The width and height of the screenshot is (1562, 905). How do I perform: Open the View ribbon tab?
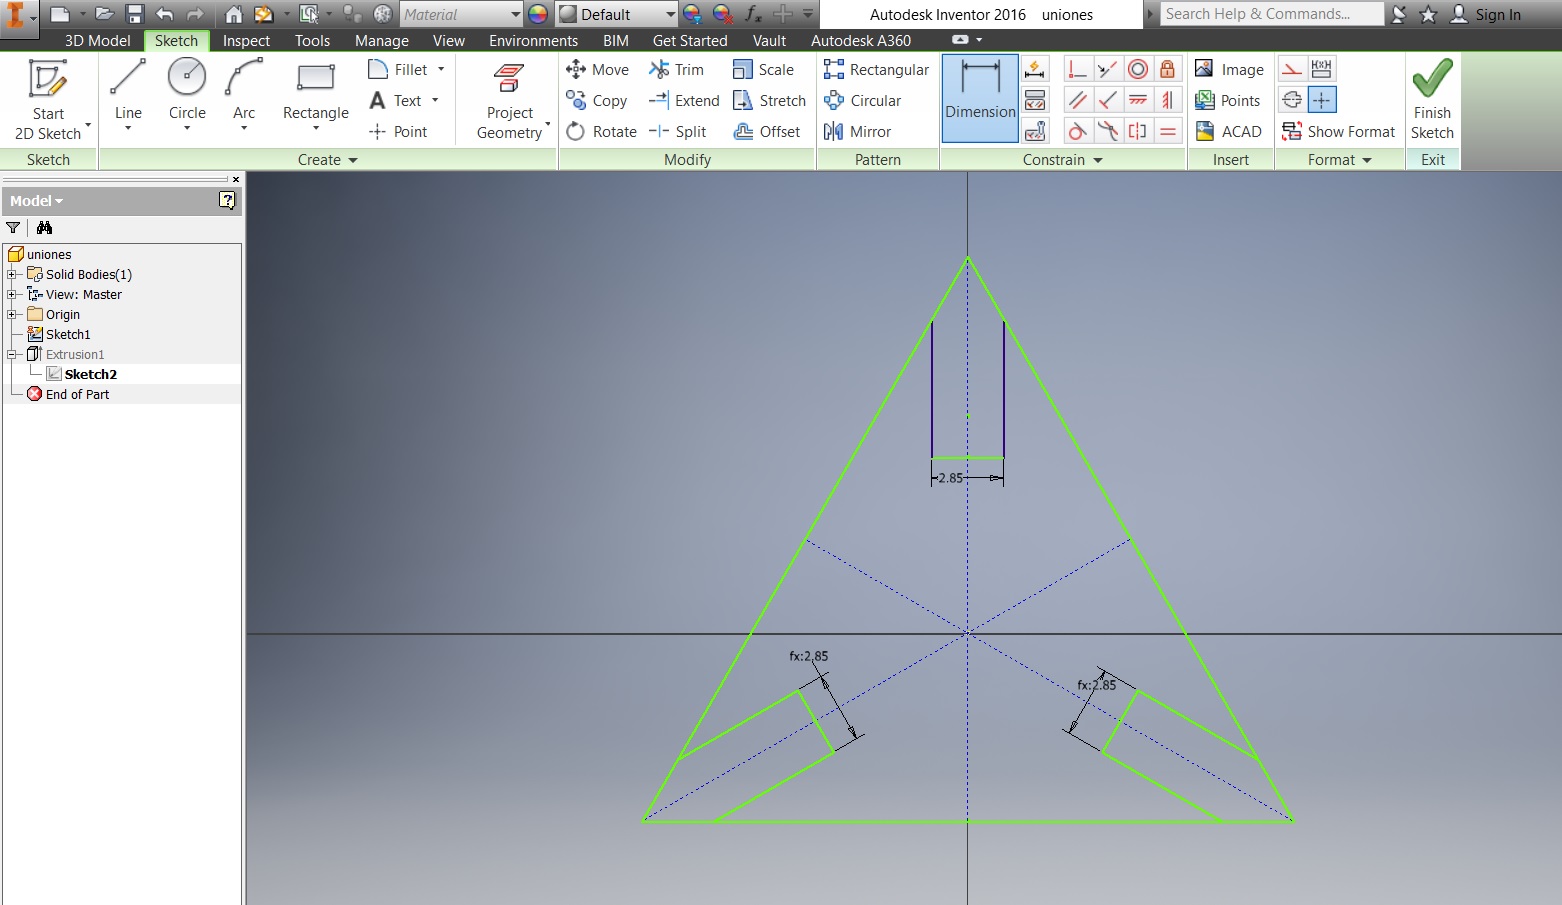[448, 40]
